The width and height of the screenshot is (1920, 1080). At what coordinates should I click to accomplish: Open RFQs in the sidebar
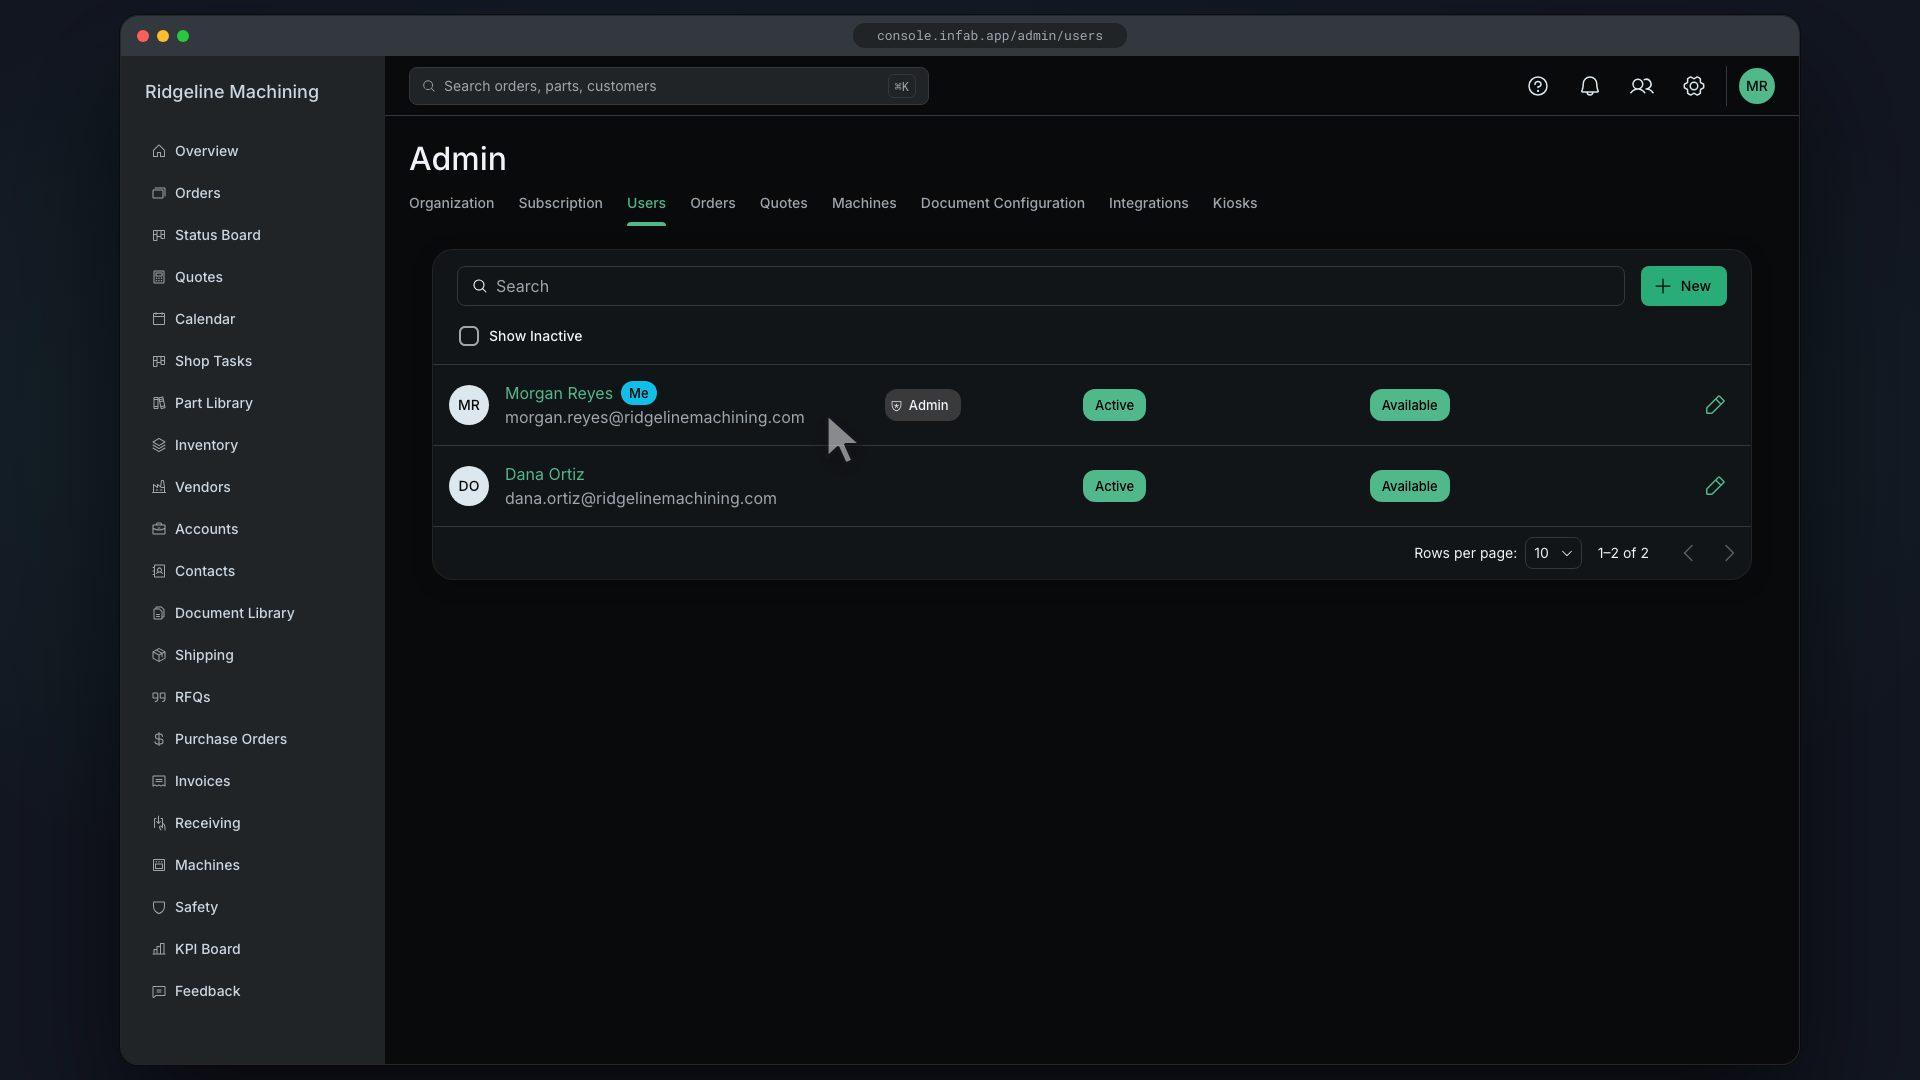[x=182, y=697]
